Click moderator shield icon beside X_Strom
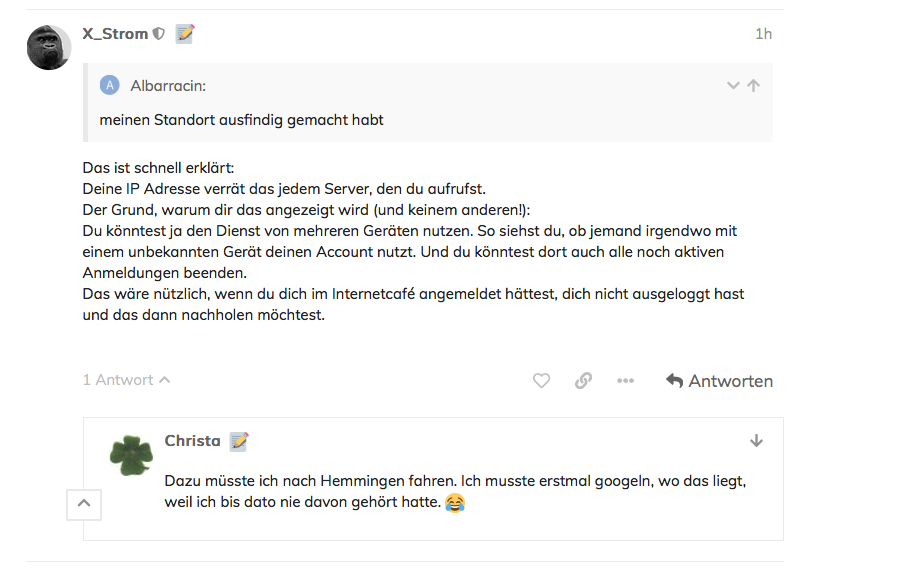The width and height of the screenshot is (903, 569). pos(159,34)
